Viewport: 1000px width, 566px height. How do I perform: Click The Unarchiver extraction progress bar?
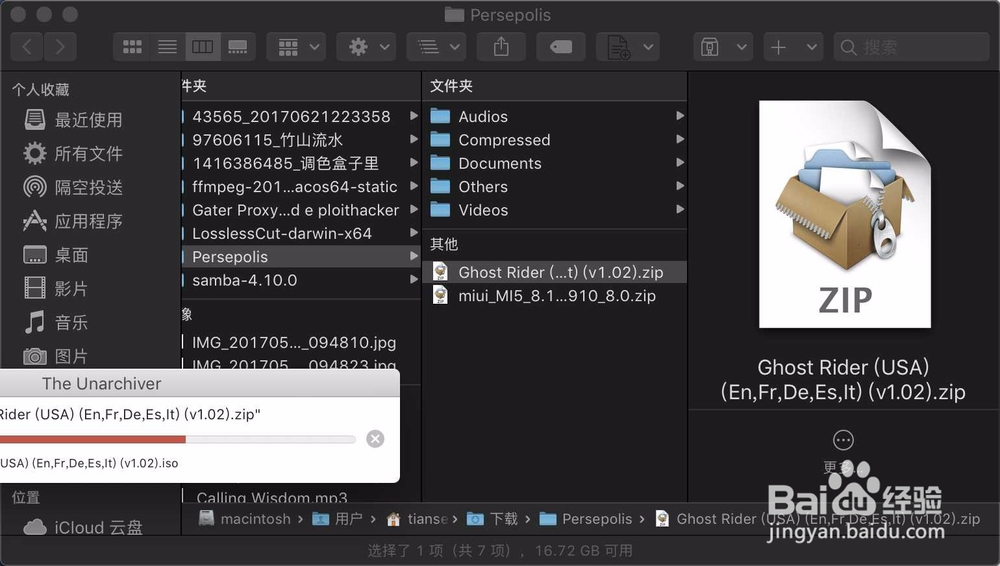[x=178, y=439]
